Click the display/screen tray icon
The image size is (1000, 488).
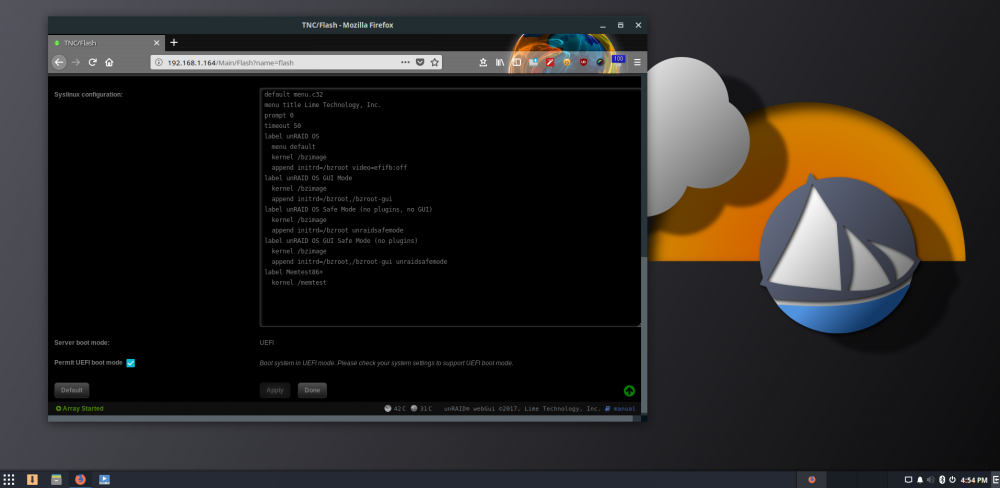pyautogui.click(x=909, y=479)
